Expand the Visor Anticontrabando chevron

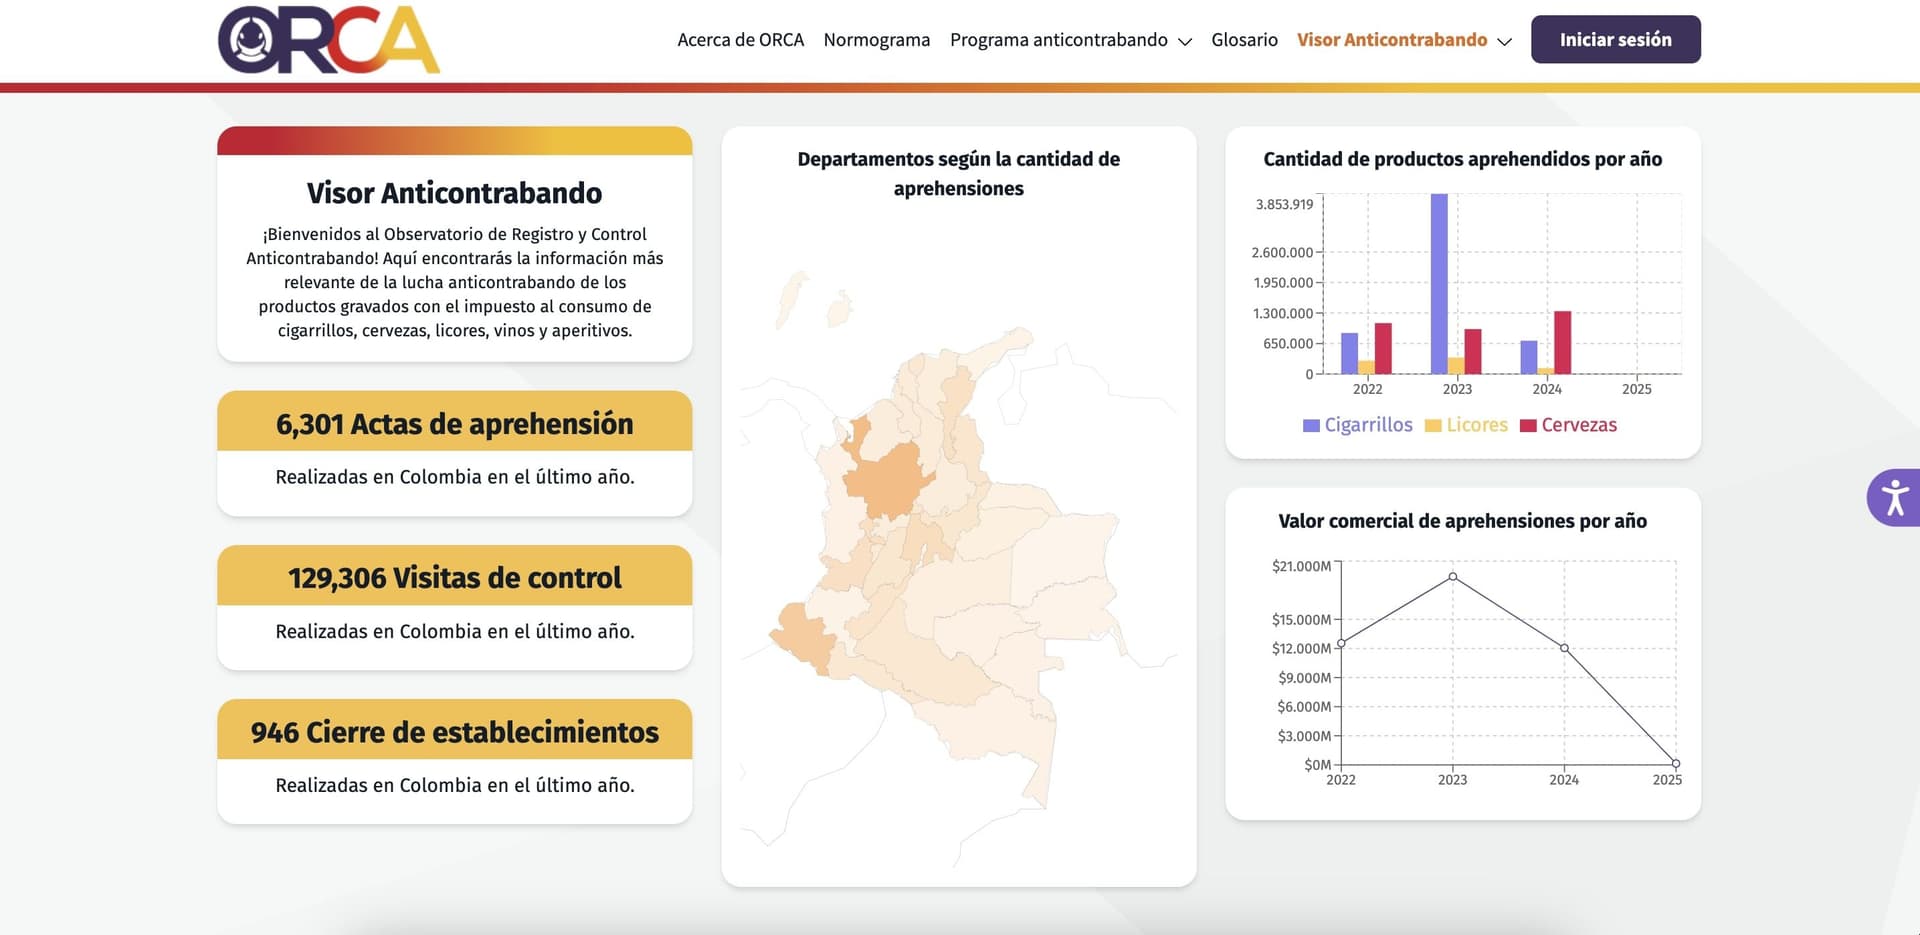tap(1504, 42)
